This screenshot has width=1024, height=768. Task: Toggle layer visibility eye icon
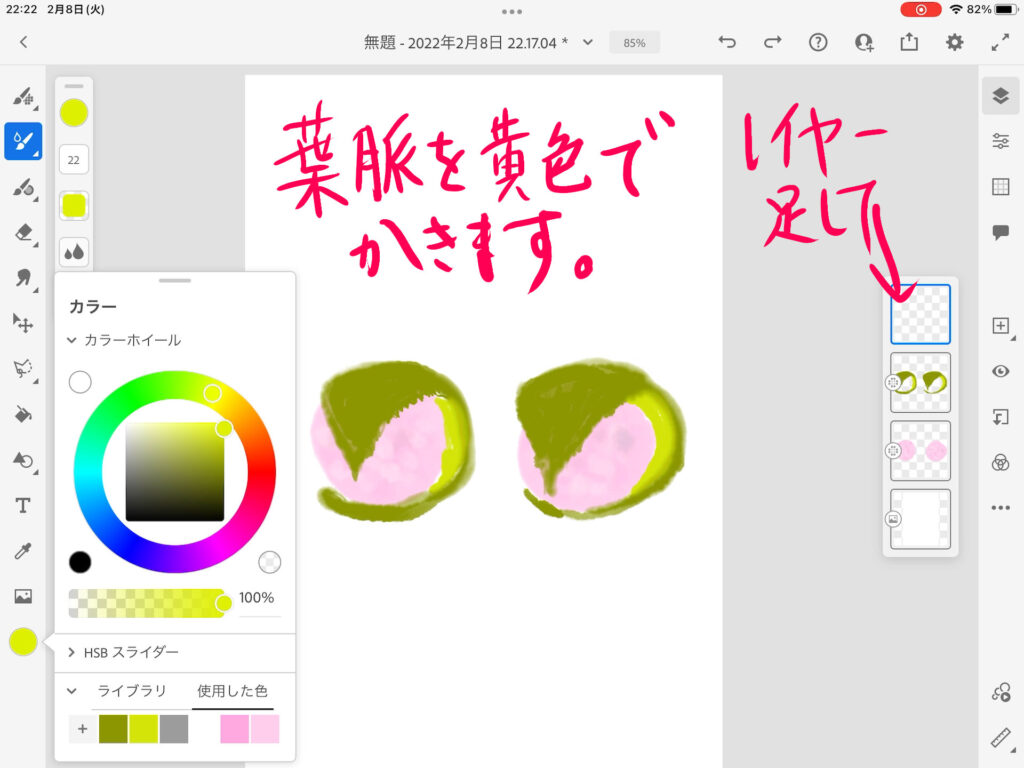coord(1000,371)
